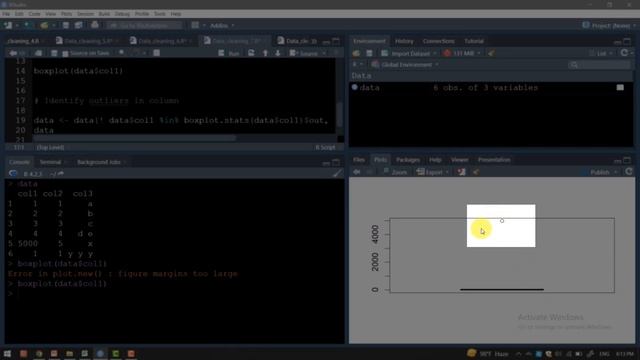This screenshot has width=640, height=360.
Task: Click the find/replace magnifier icon in editor
Action: pos(122,53)
